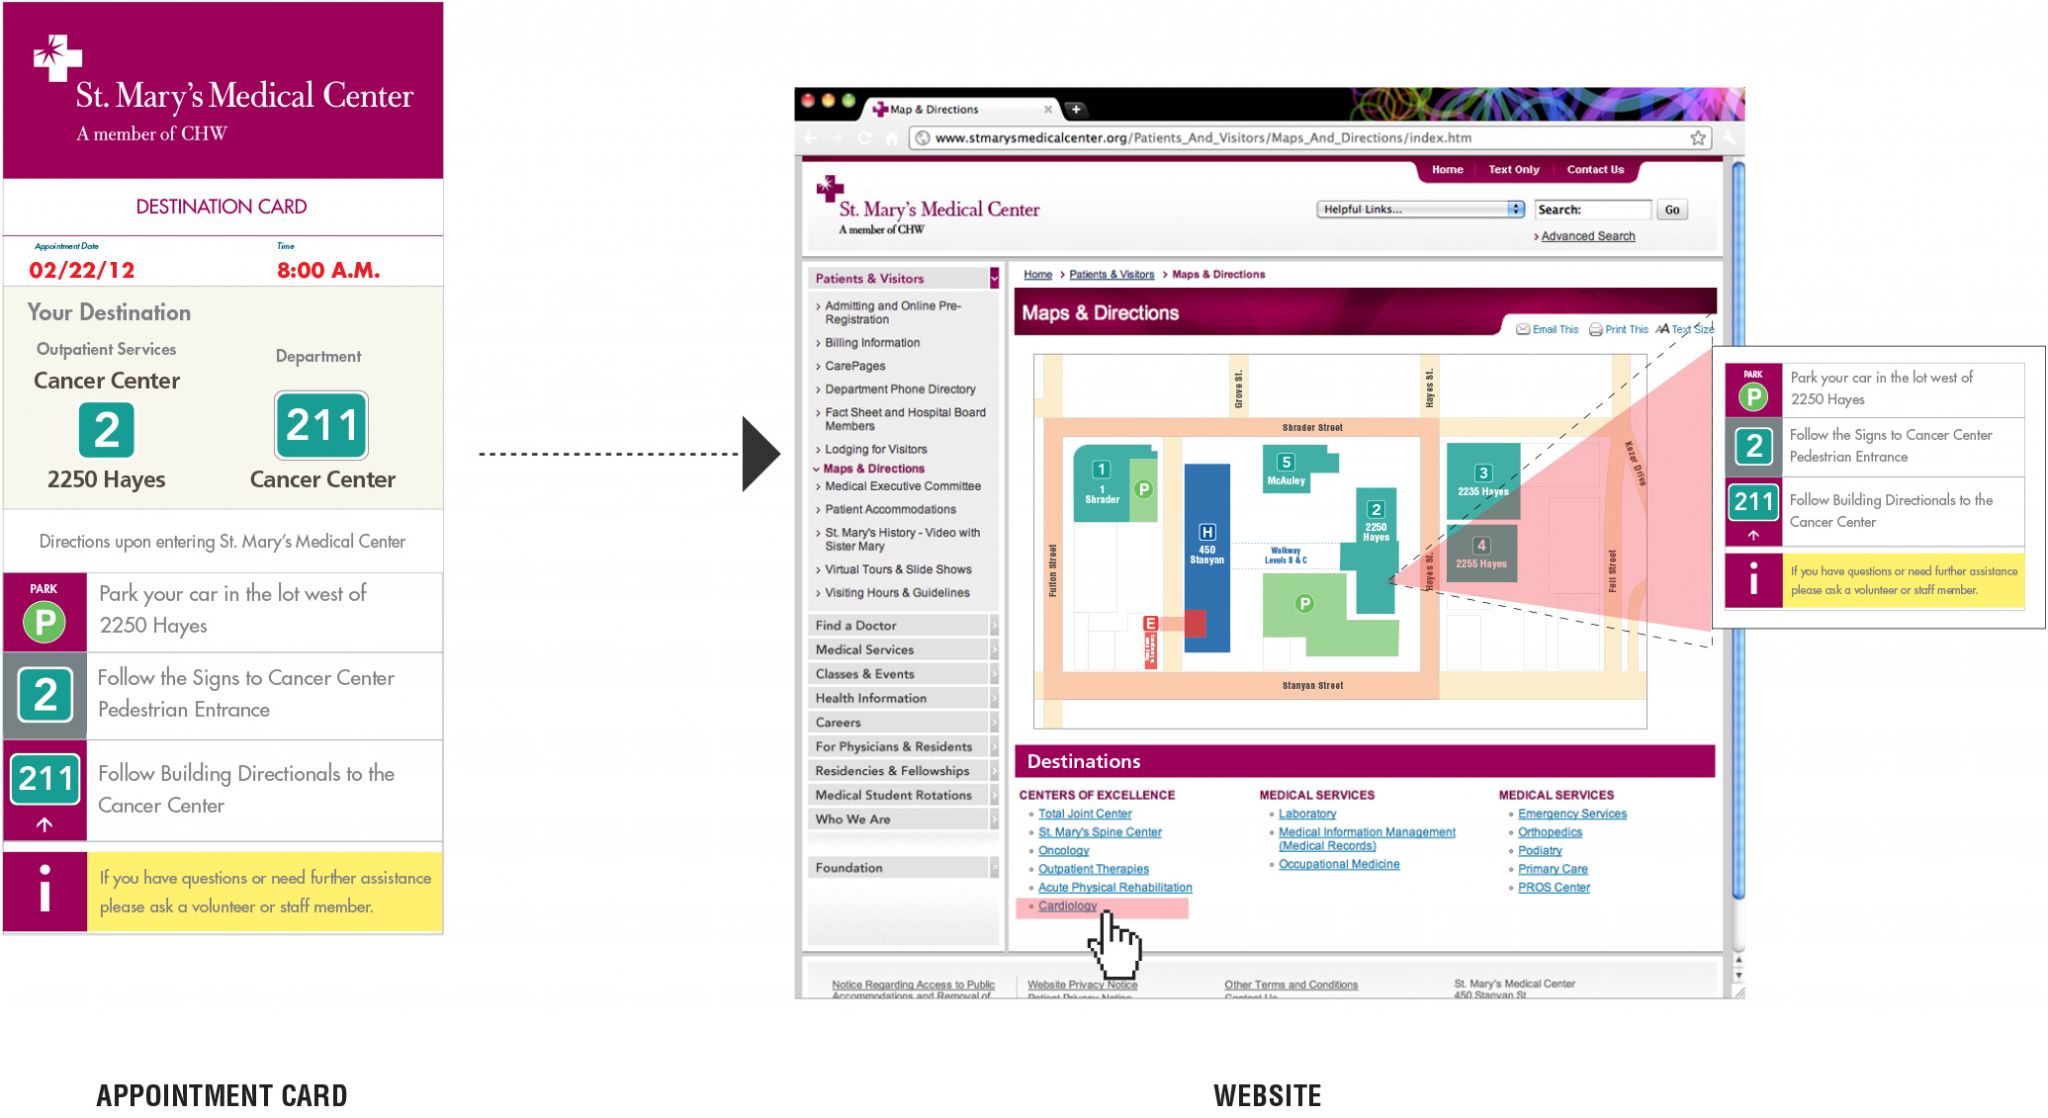The height and width of the screenshot is (1118, 2048).
Task: Open the Cardiology destination link
Action: (1067, 906)
